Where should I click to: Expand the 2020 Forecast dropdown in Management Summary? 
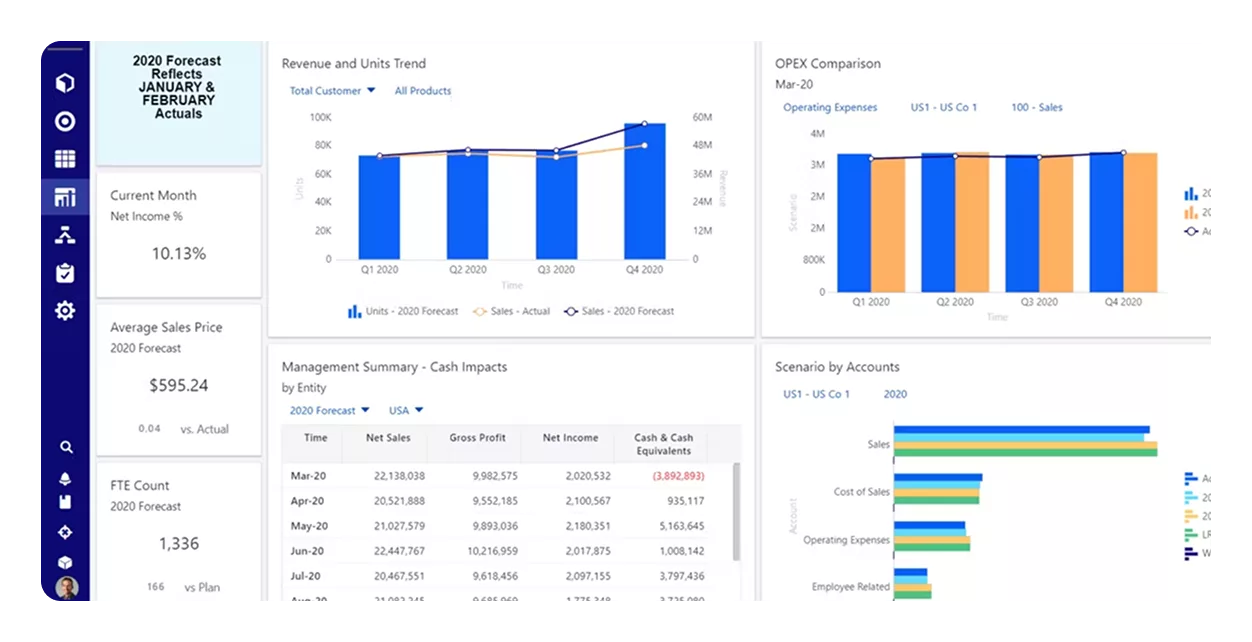pos(327,410)
